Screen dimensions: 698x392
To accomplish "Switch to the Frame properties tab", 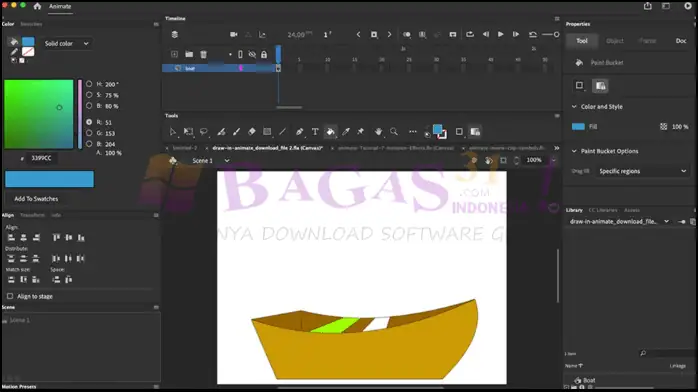I will point(647,40).
